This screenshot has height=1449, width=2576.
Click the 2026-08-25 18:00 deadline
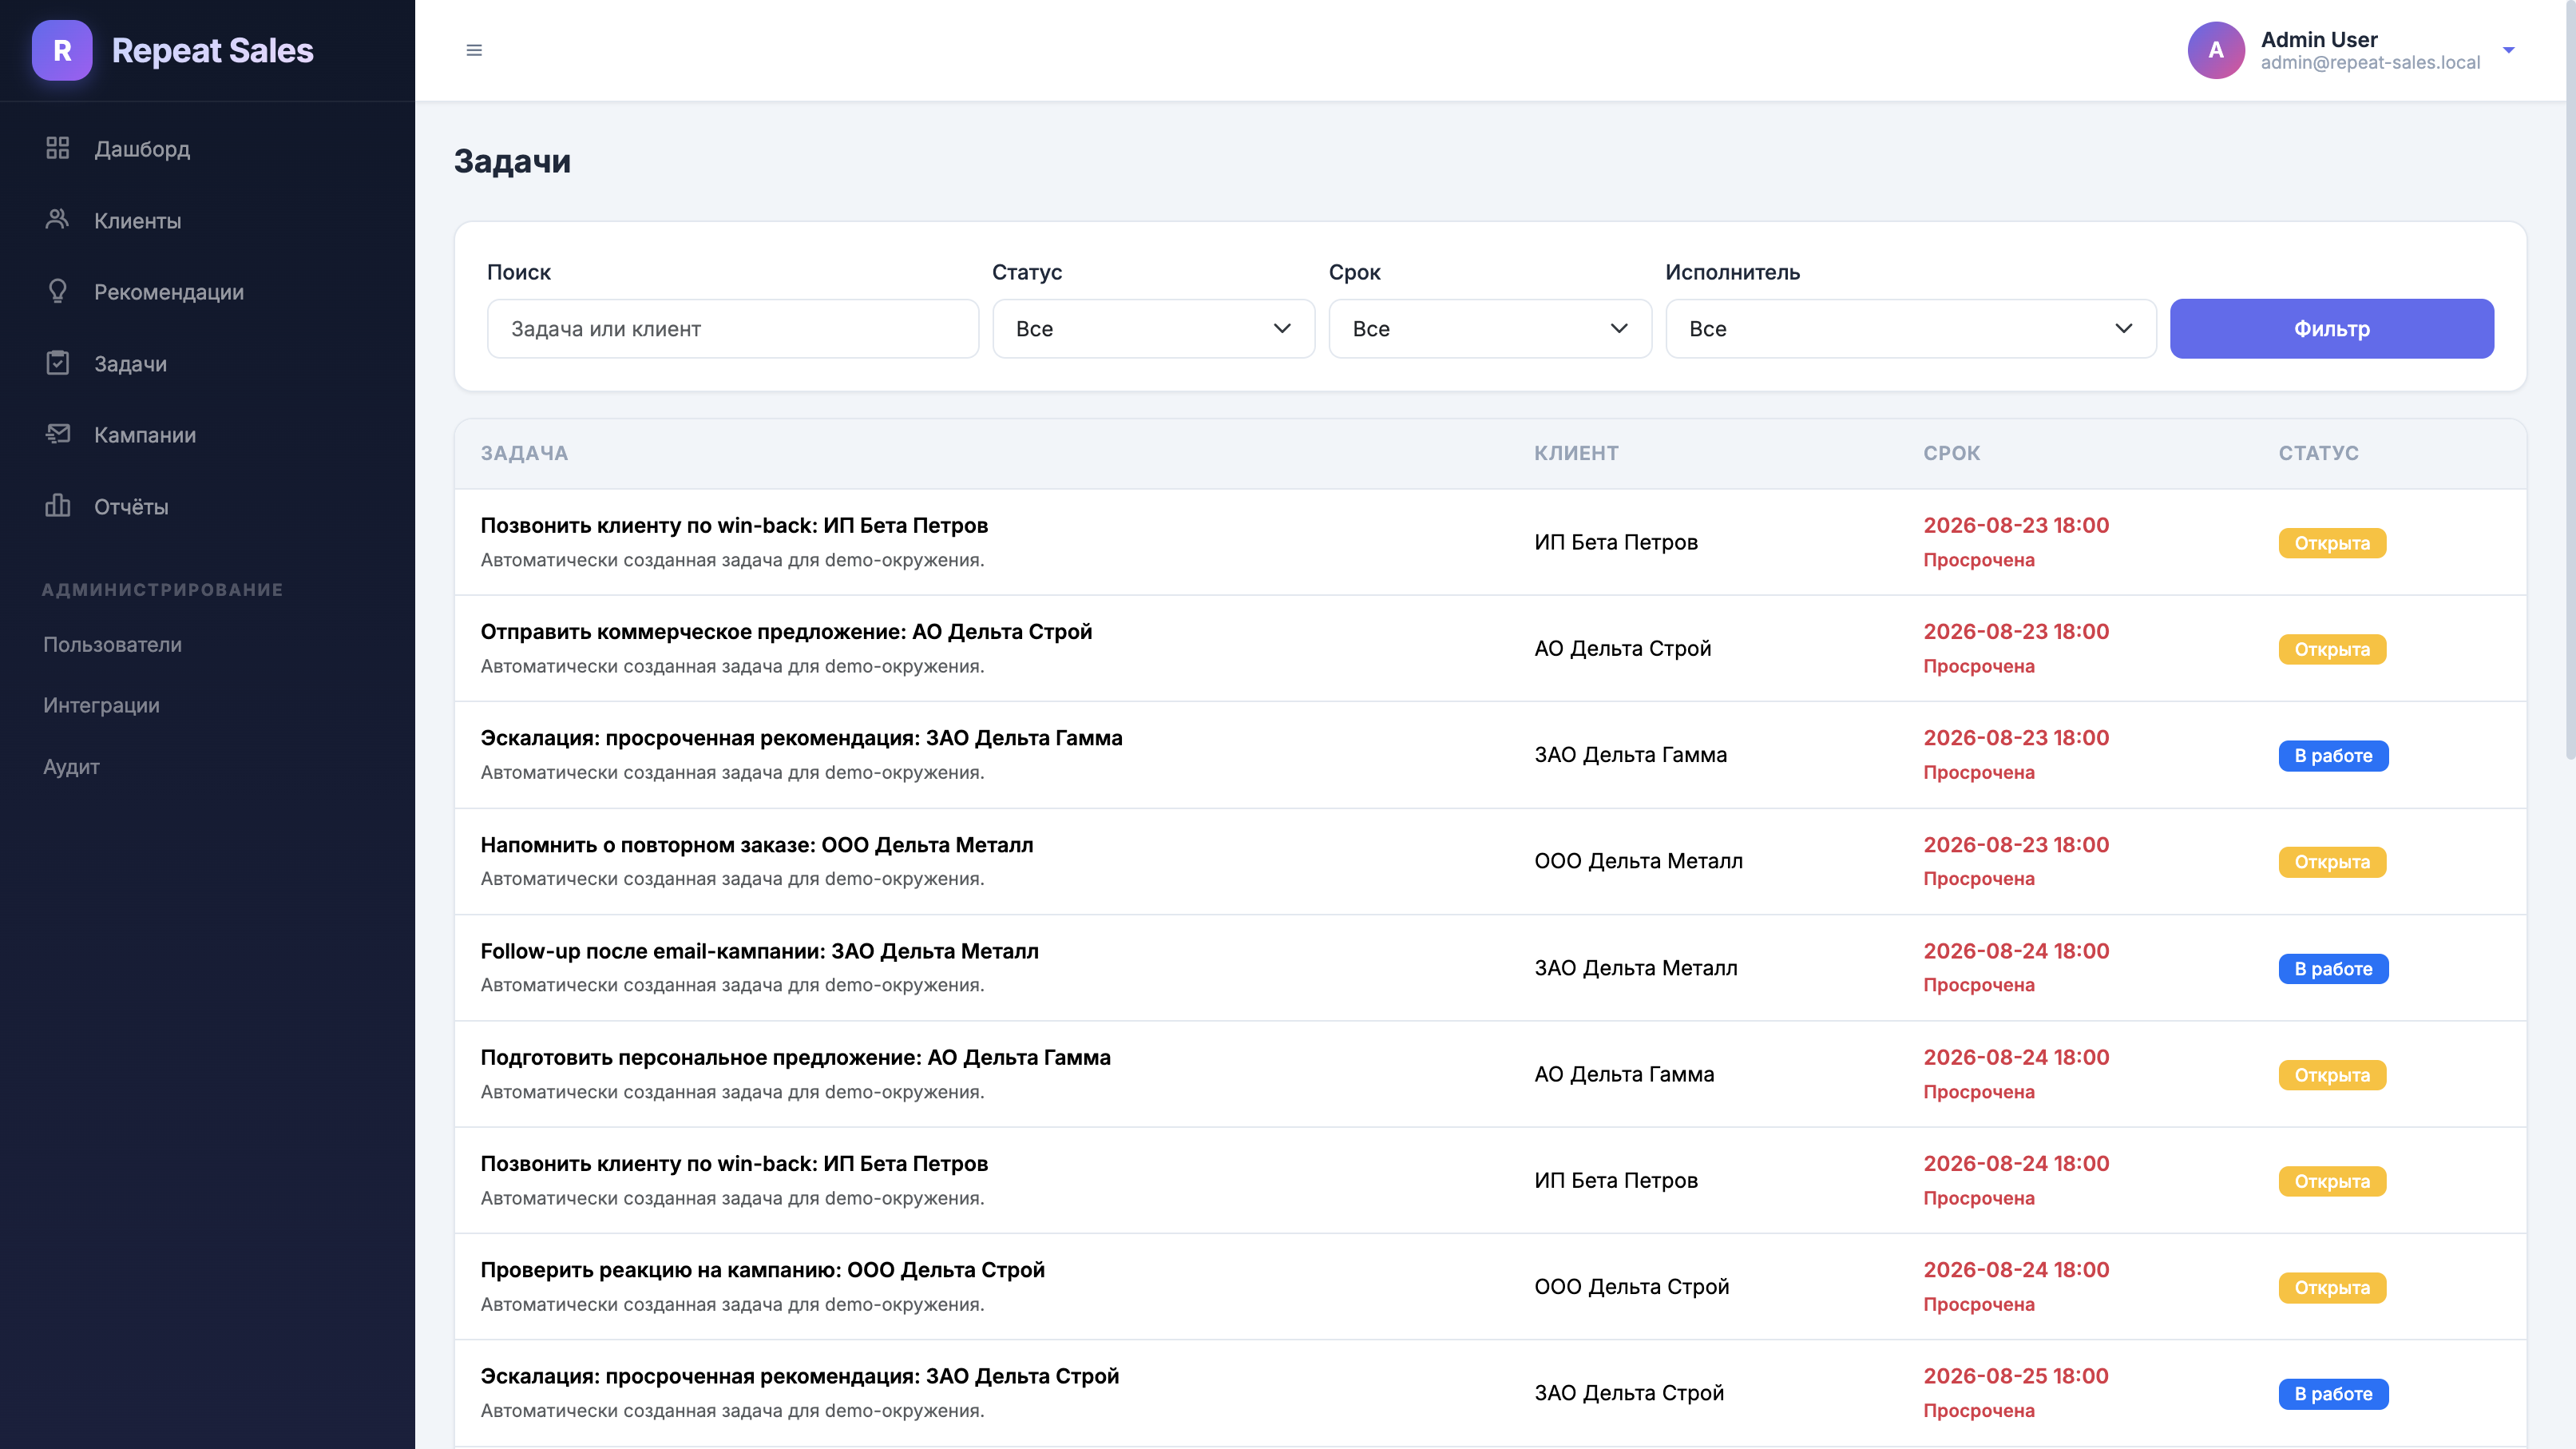[x=2016, y=1376]
